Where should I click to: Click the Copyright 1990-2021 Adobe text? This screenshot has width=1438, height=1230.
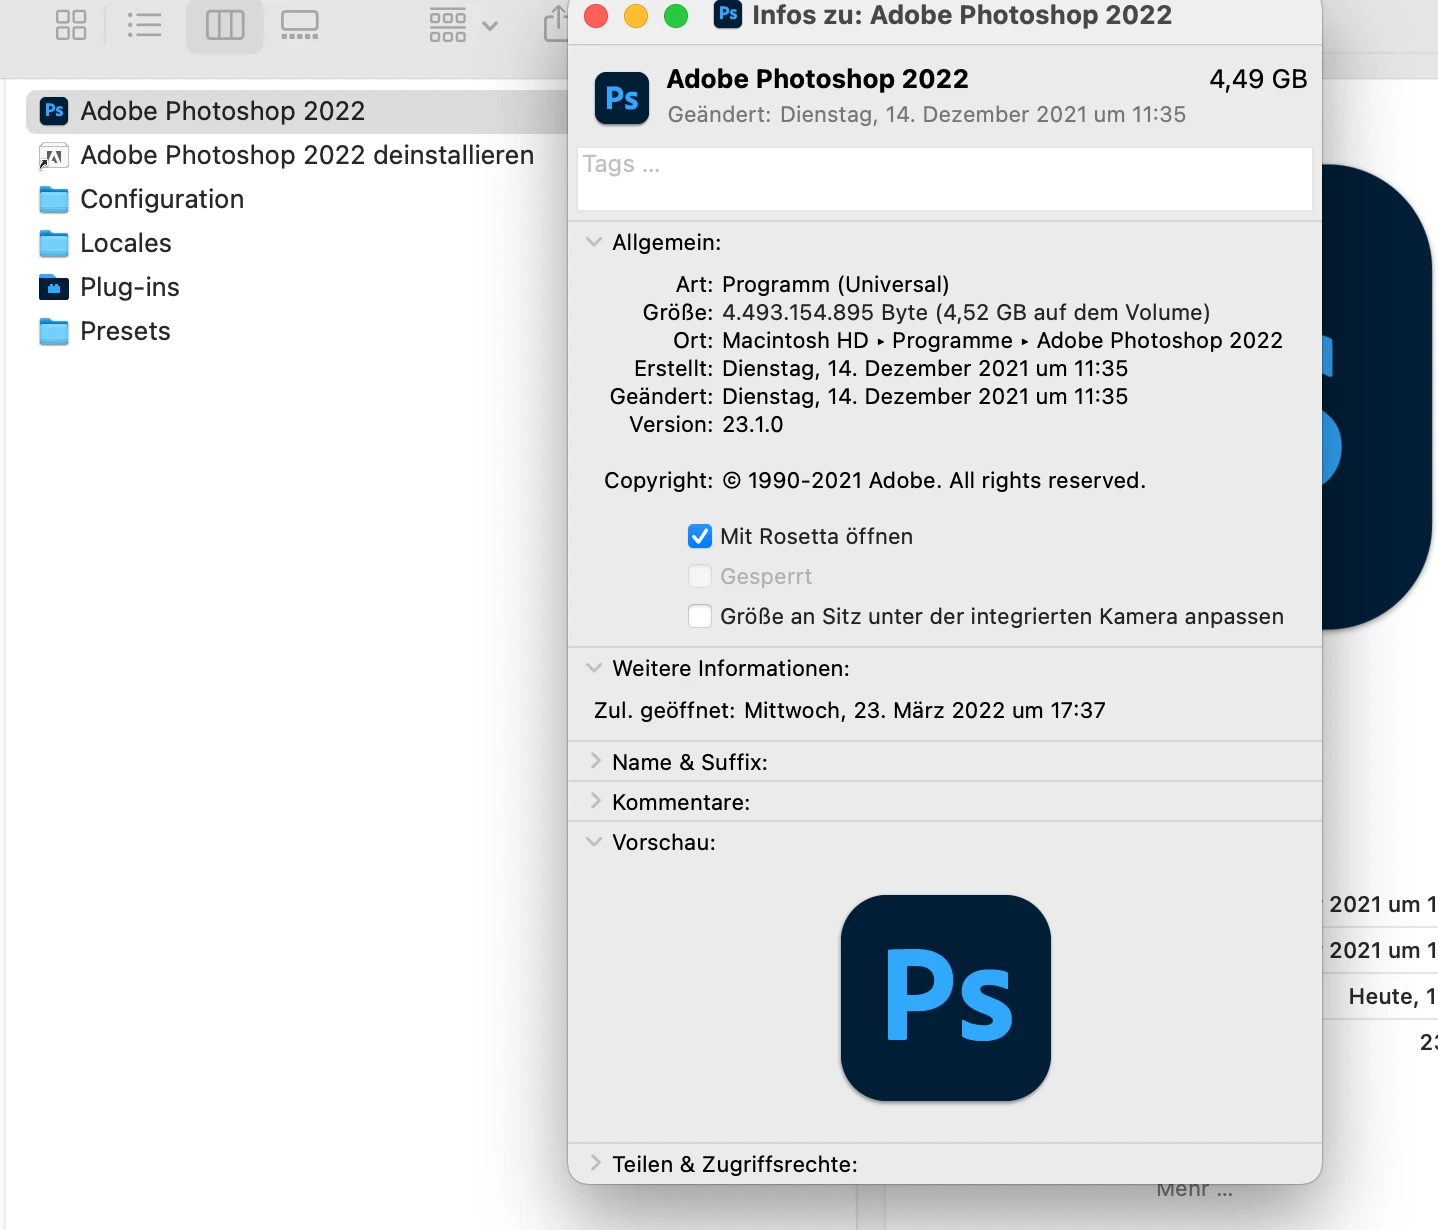click(934, 481)
